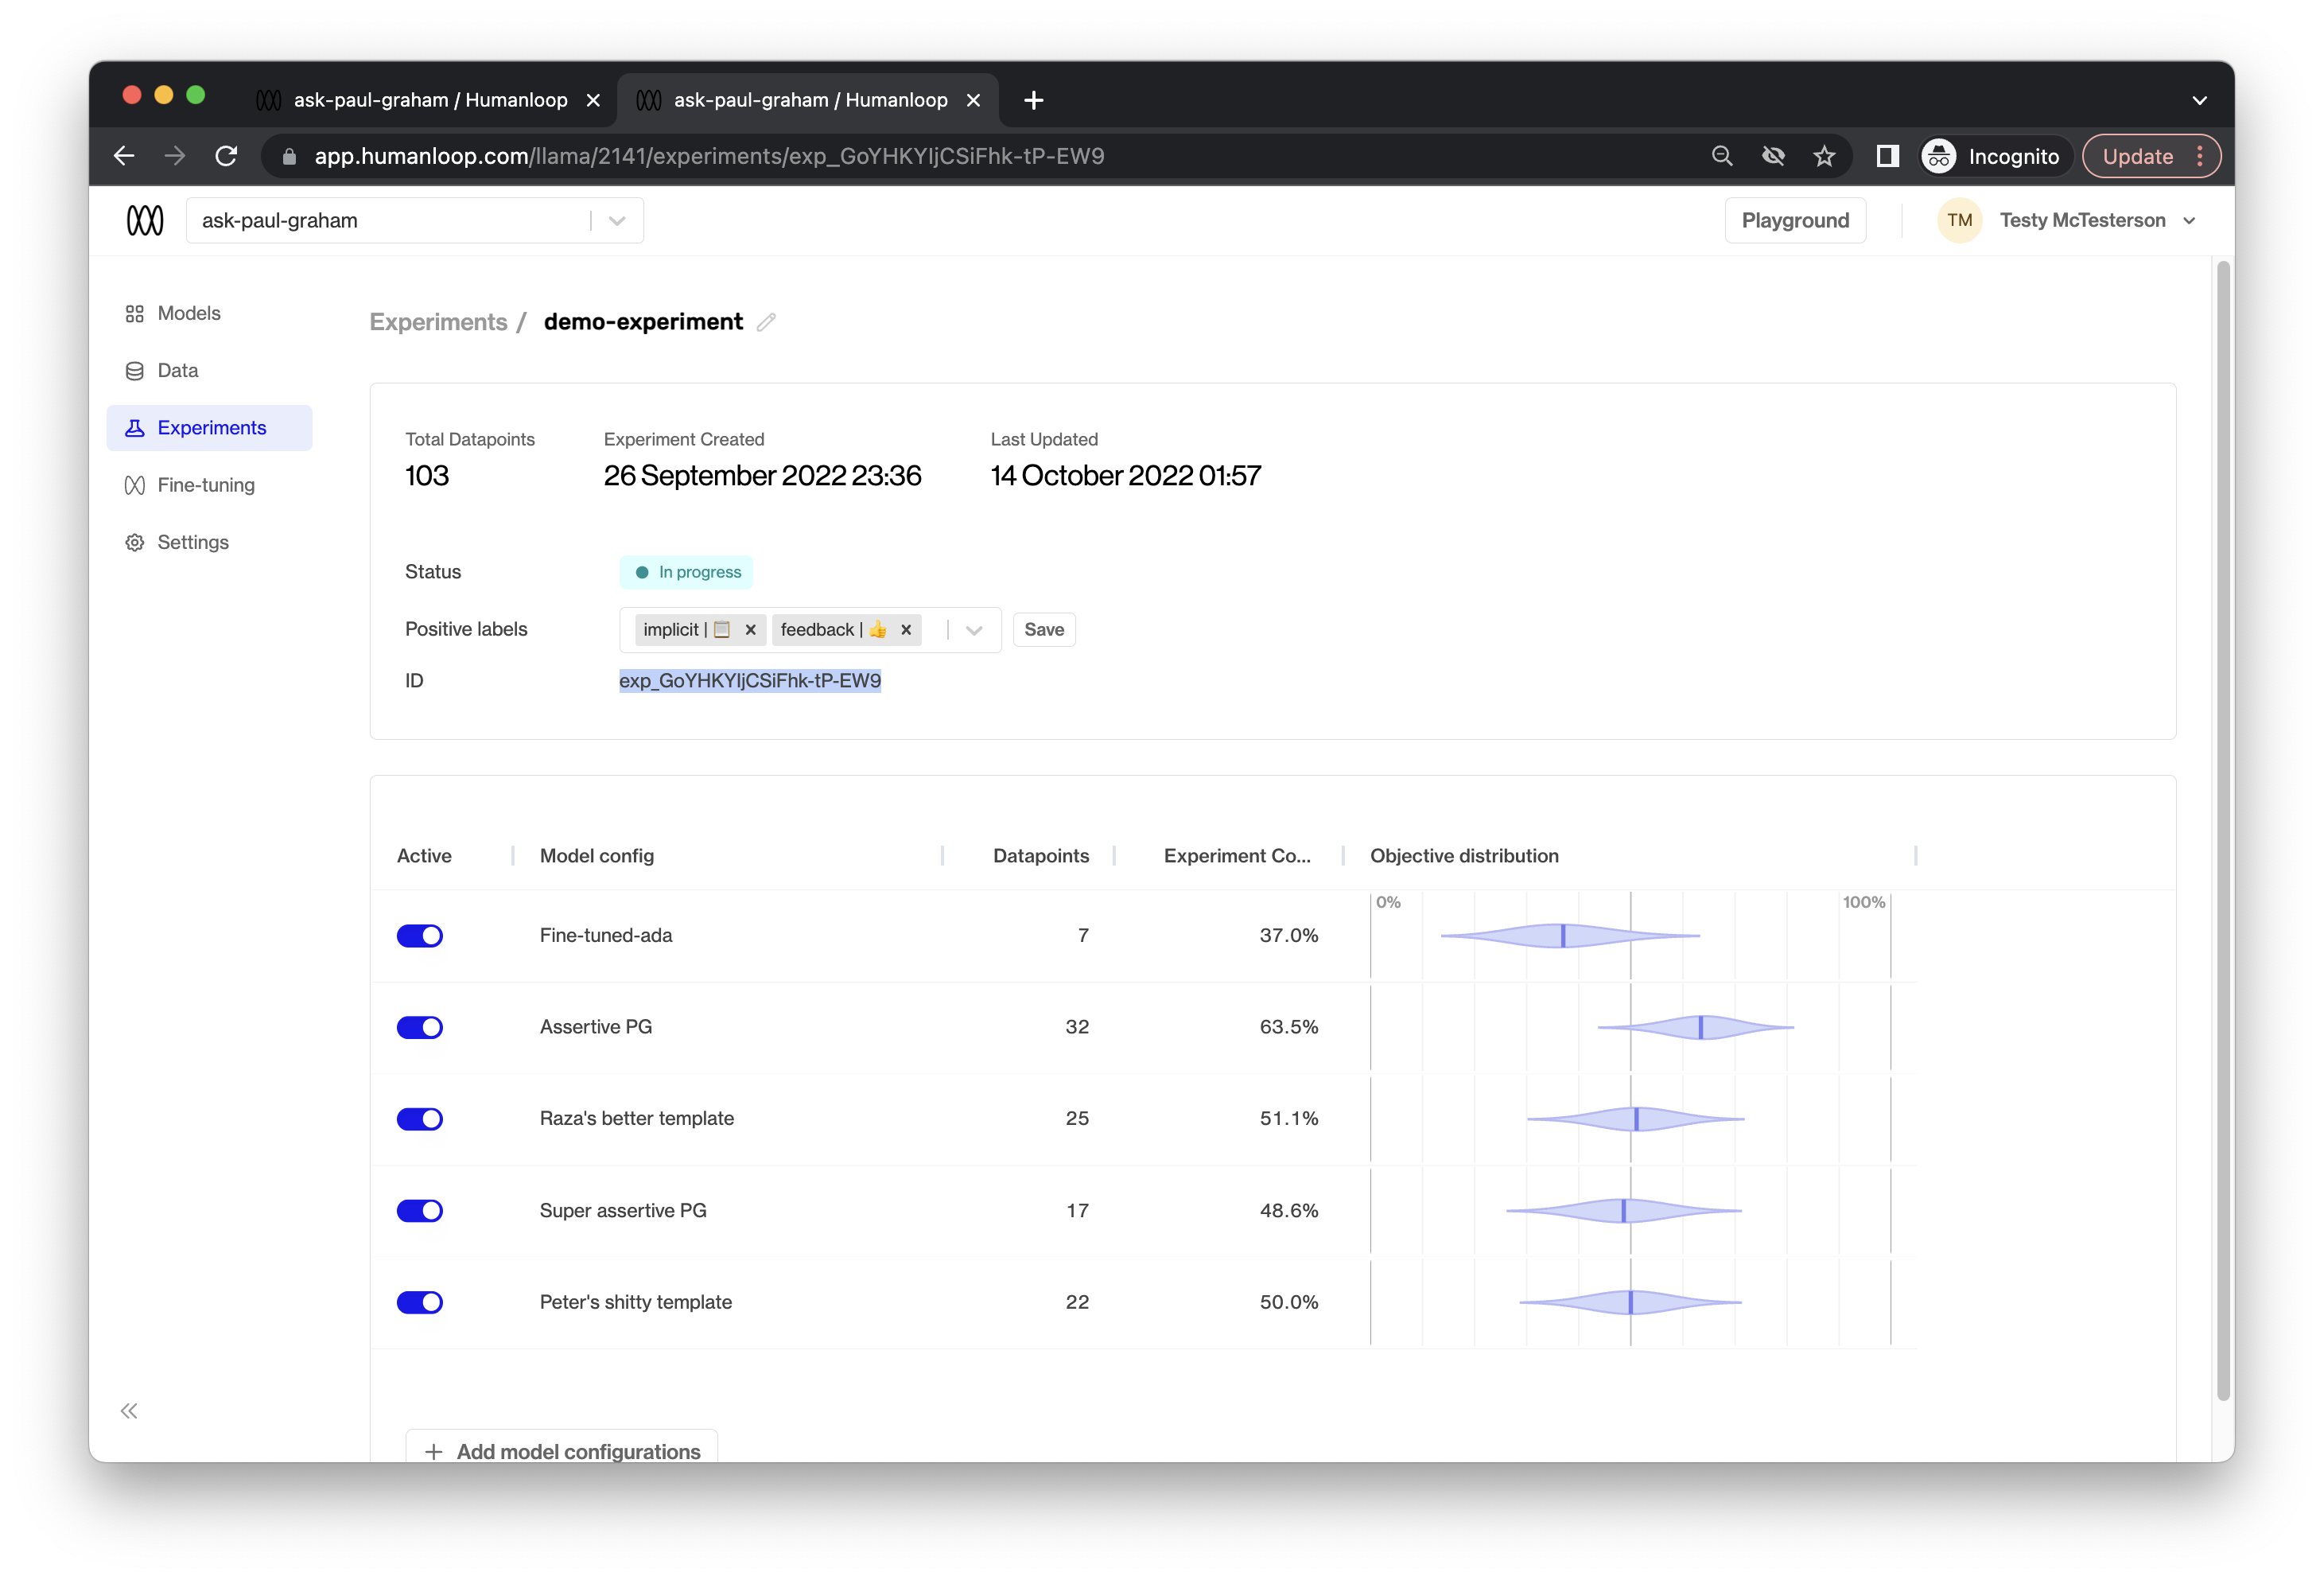
Task: Click the Assertive PG model config name
Action: [x=596, y=1027]
